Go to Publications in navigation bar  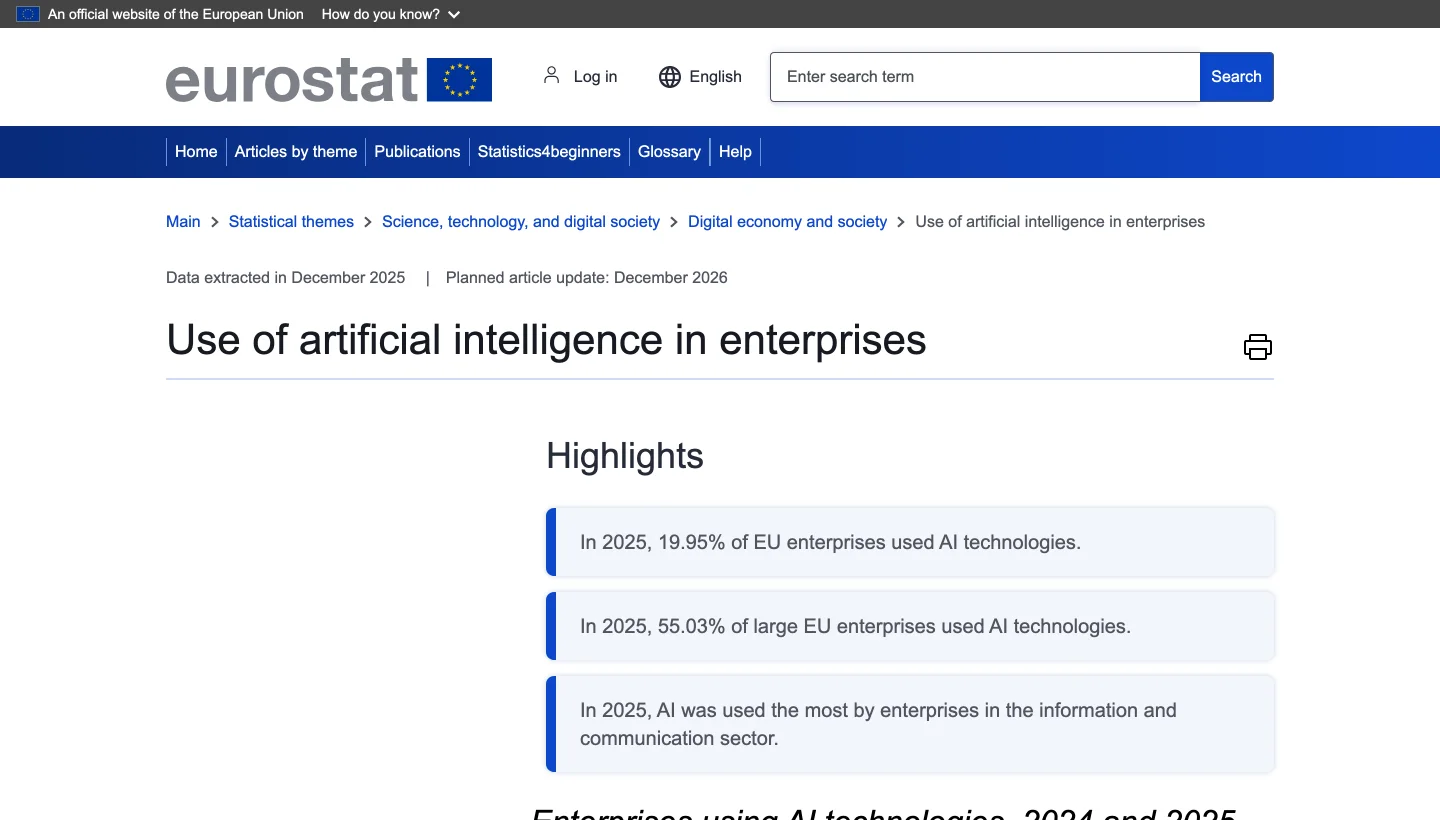pos(417,152)
